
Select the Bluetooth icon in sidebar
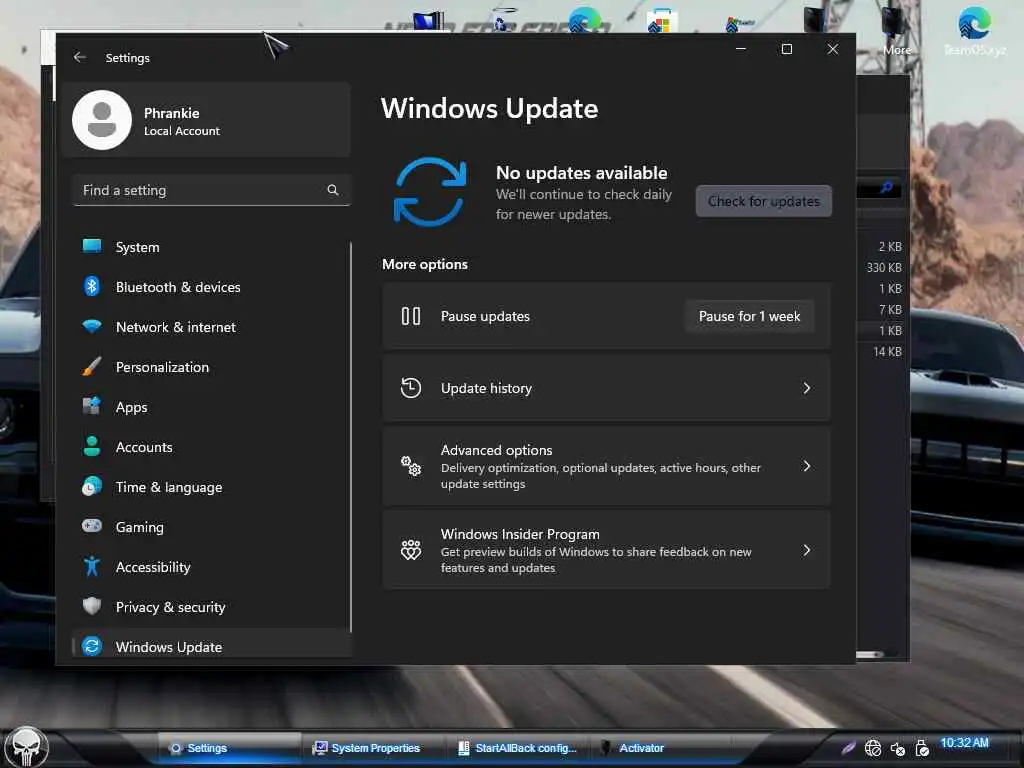92,286
